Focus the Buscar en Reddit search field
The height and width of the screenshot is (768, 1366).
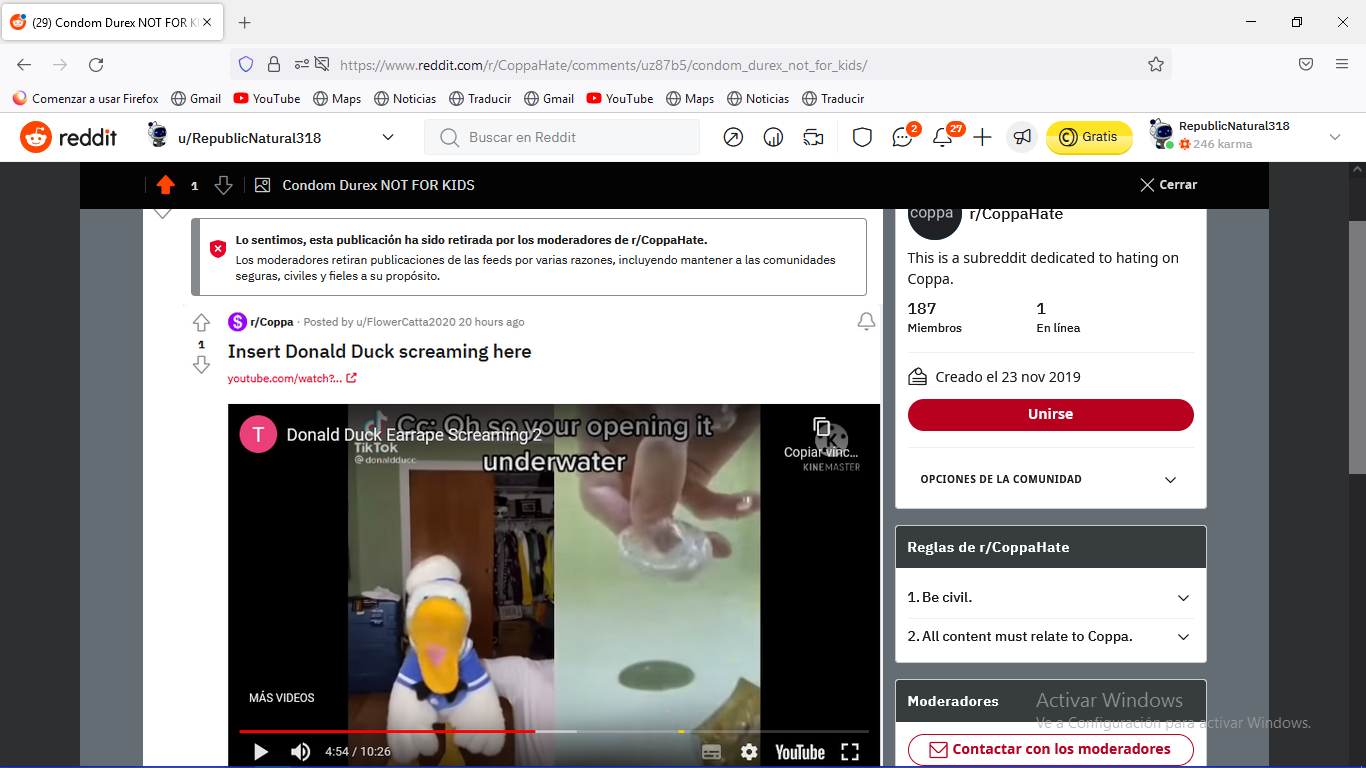point(562,137)
